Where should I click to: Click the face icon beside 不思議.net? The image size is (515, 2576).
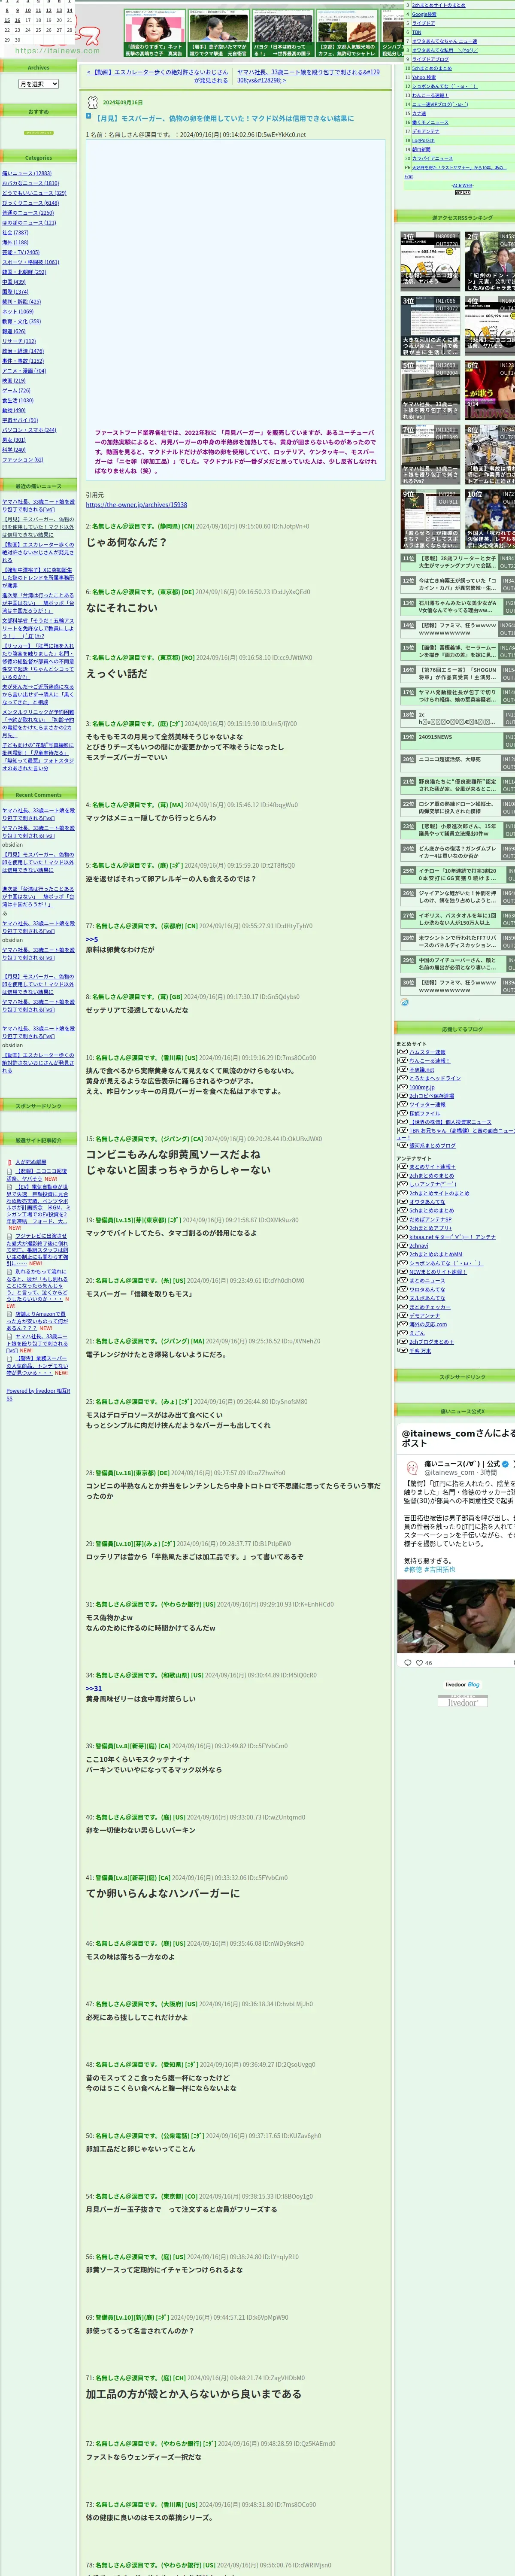pyautogui.click(x=402, y=1069)
